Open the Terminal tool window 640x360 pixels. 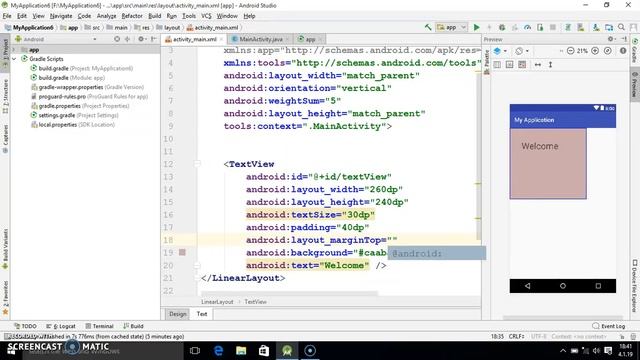(x=99, y=326)
